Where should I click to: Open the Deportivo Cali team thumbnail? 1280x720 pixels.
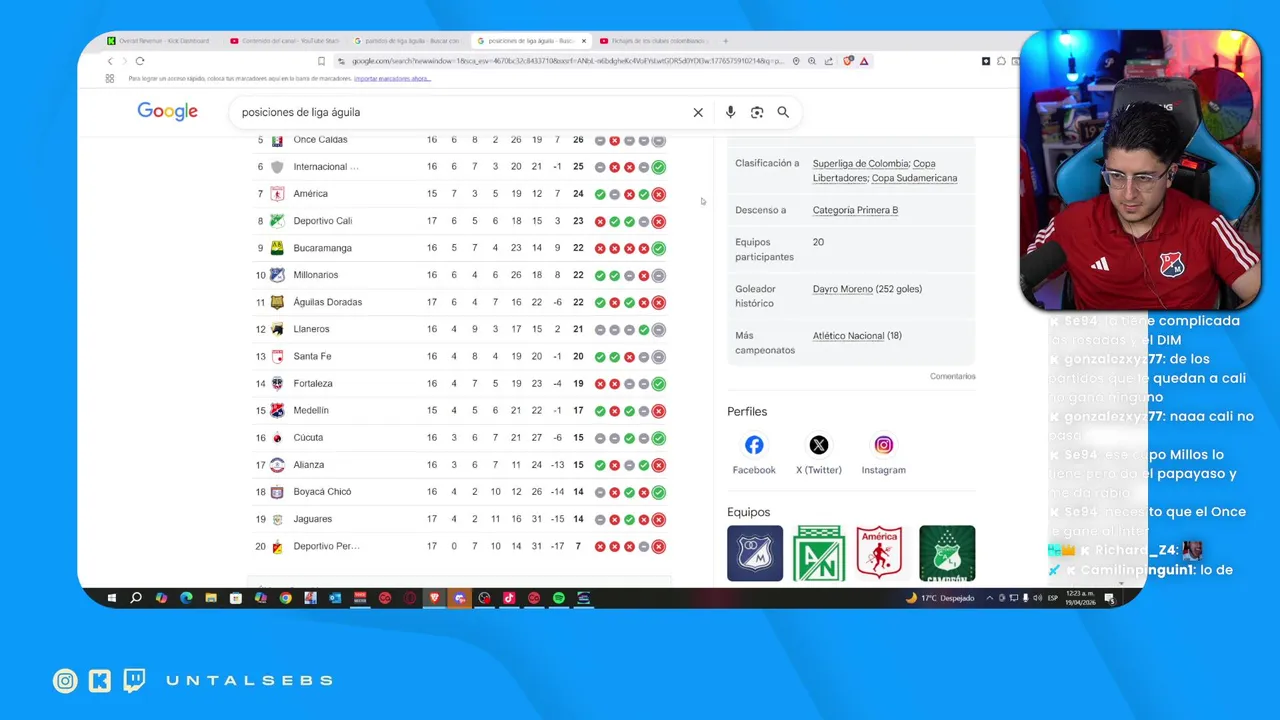(x=947, y=553)
